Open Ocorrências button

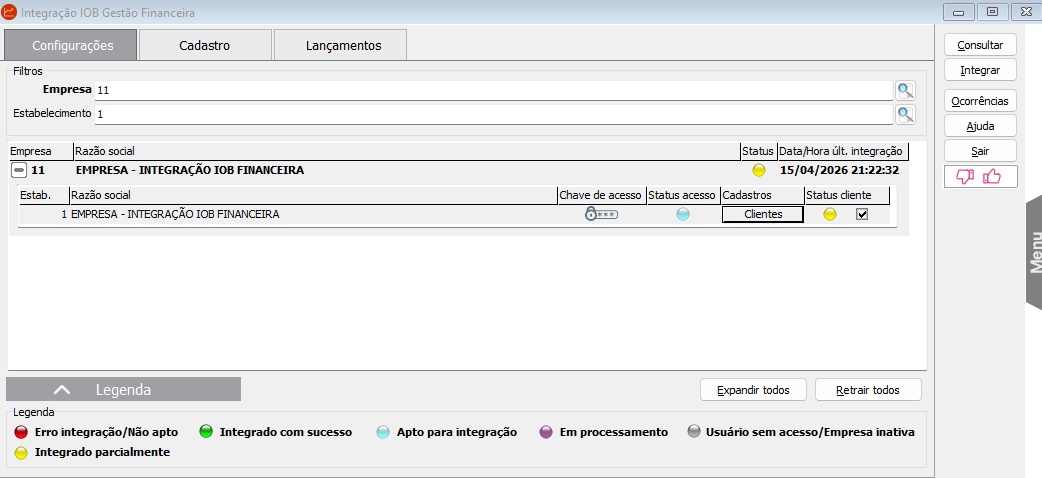[x=980, y=101]
